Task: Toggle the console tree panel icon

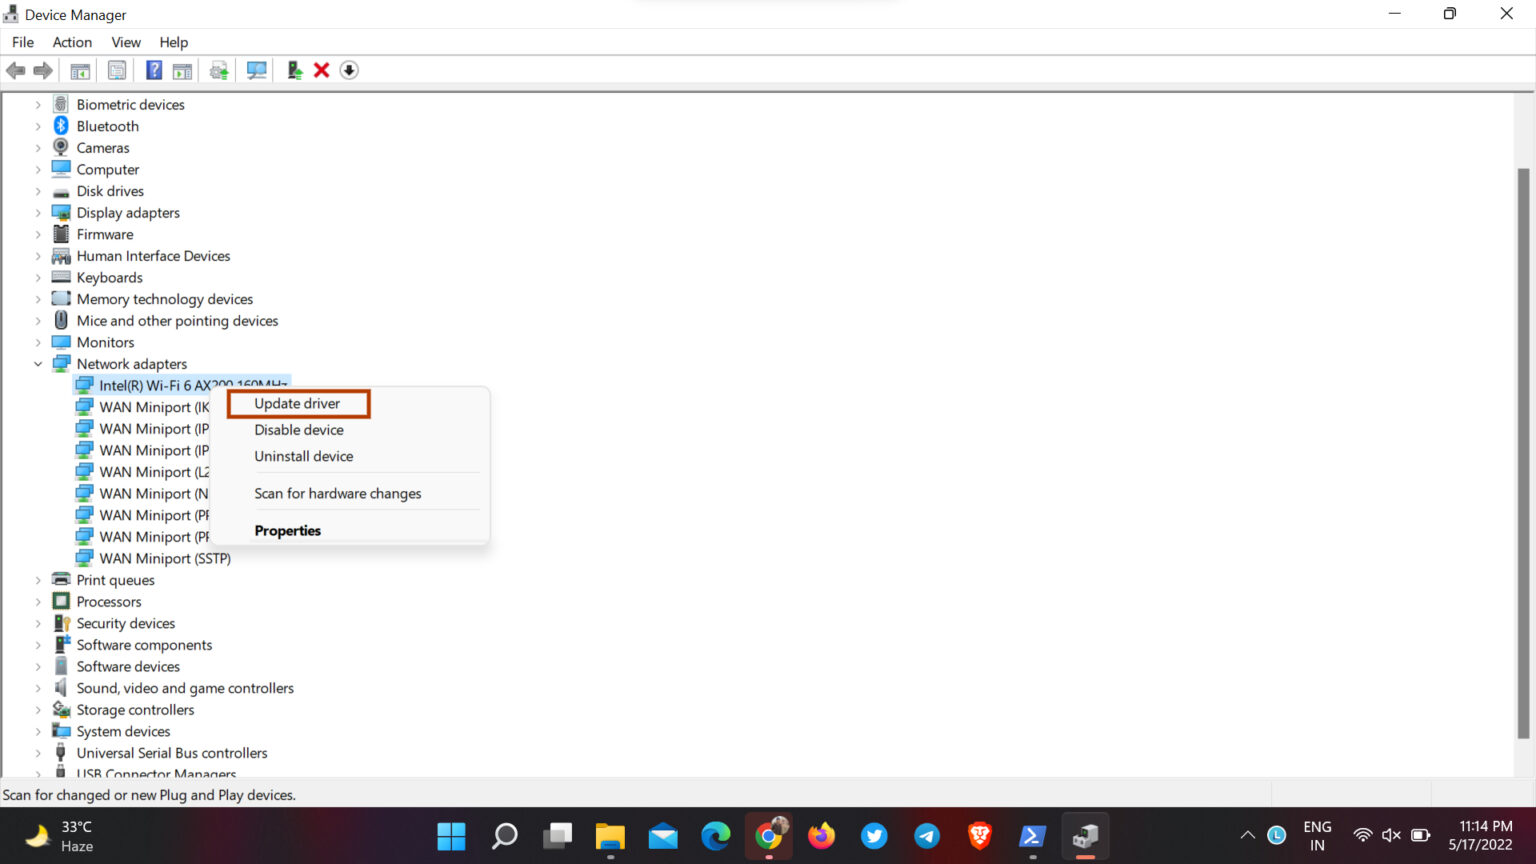Action: (x=80, y=70)
